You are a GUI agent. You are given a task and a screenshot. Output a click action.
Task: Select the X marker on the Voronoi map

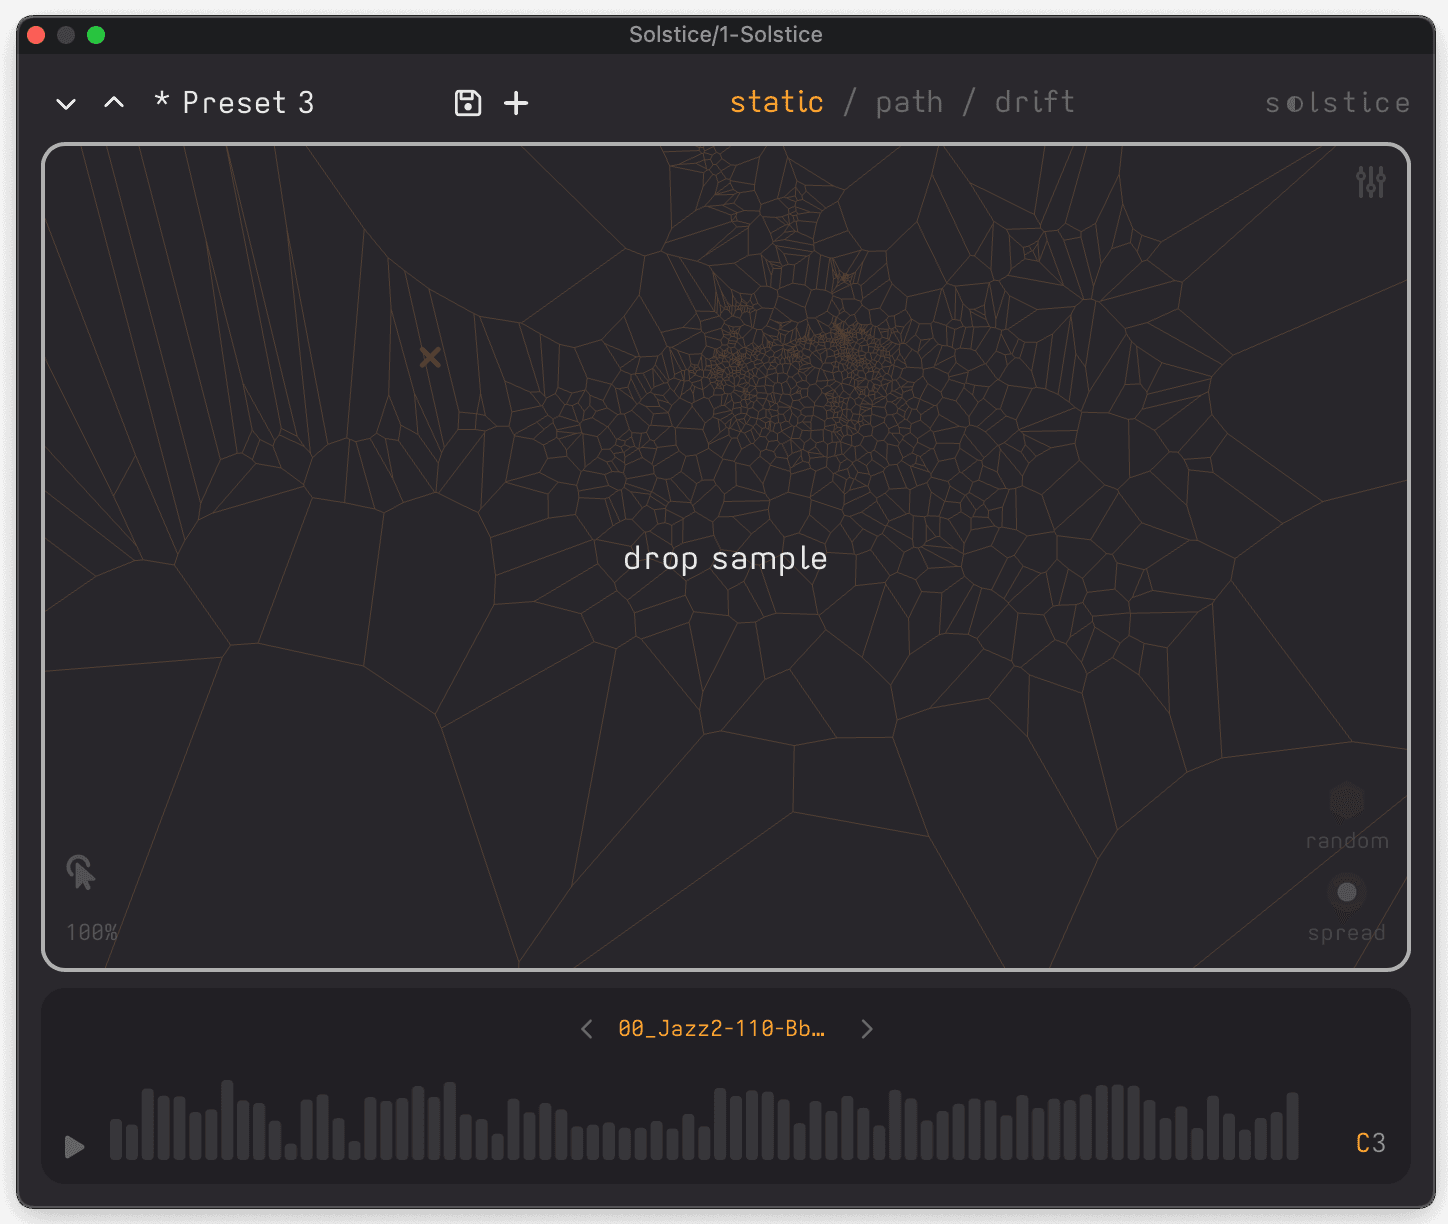pos(430,357)
